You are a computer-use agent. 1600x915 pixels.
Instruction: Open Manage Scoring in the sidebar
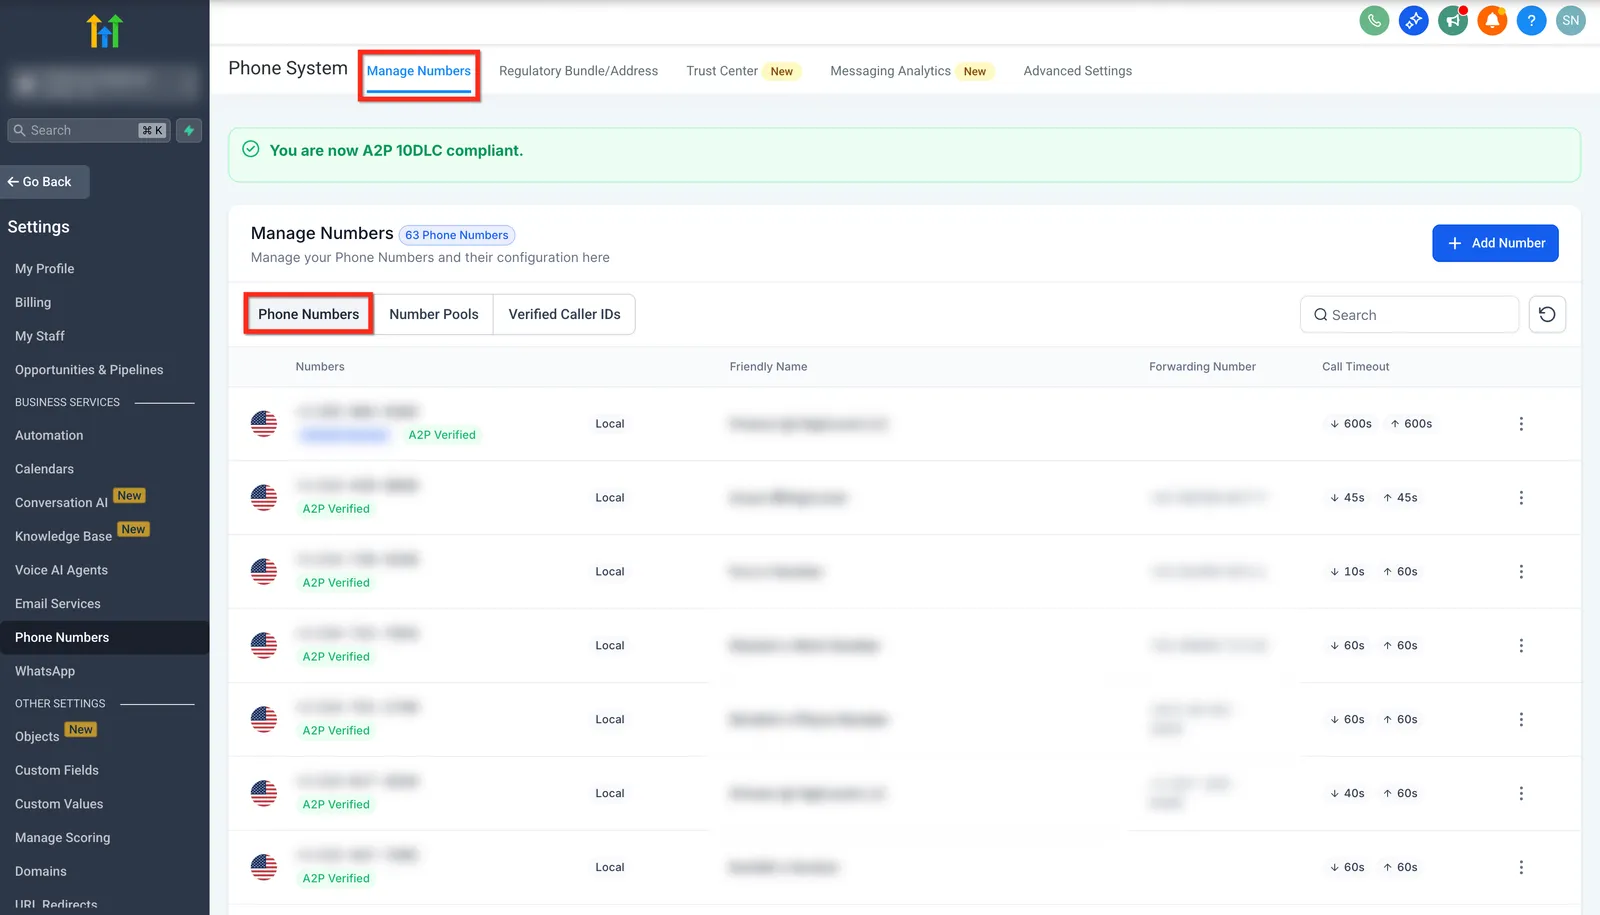[x=63, y=838]
